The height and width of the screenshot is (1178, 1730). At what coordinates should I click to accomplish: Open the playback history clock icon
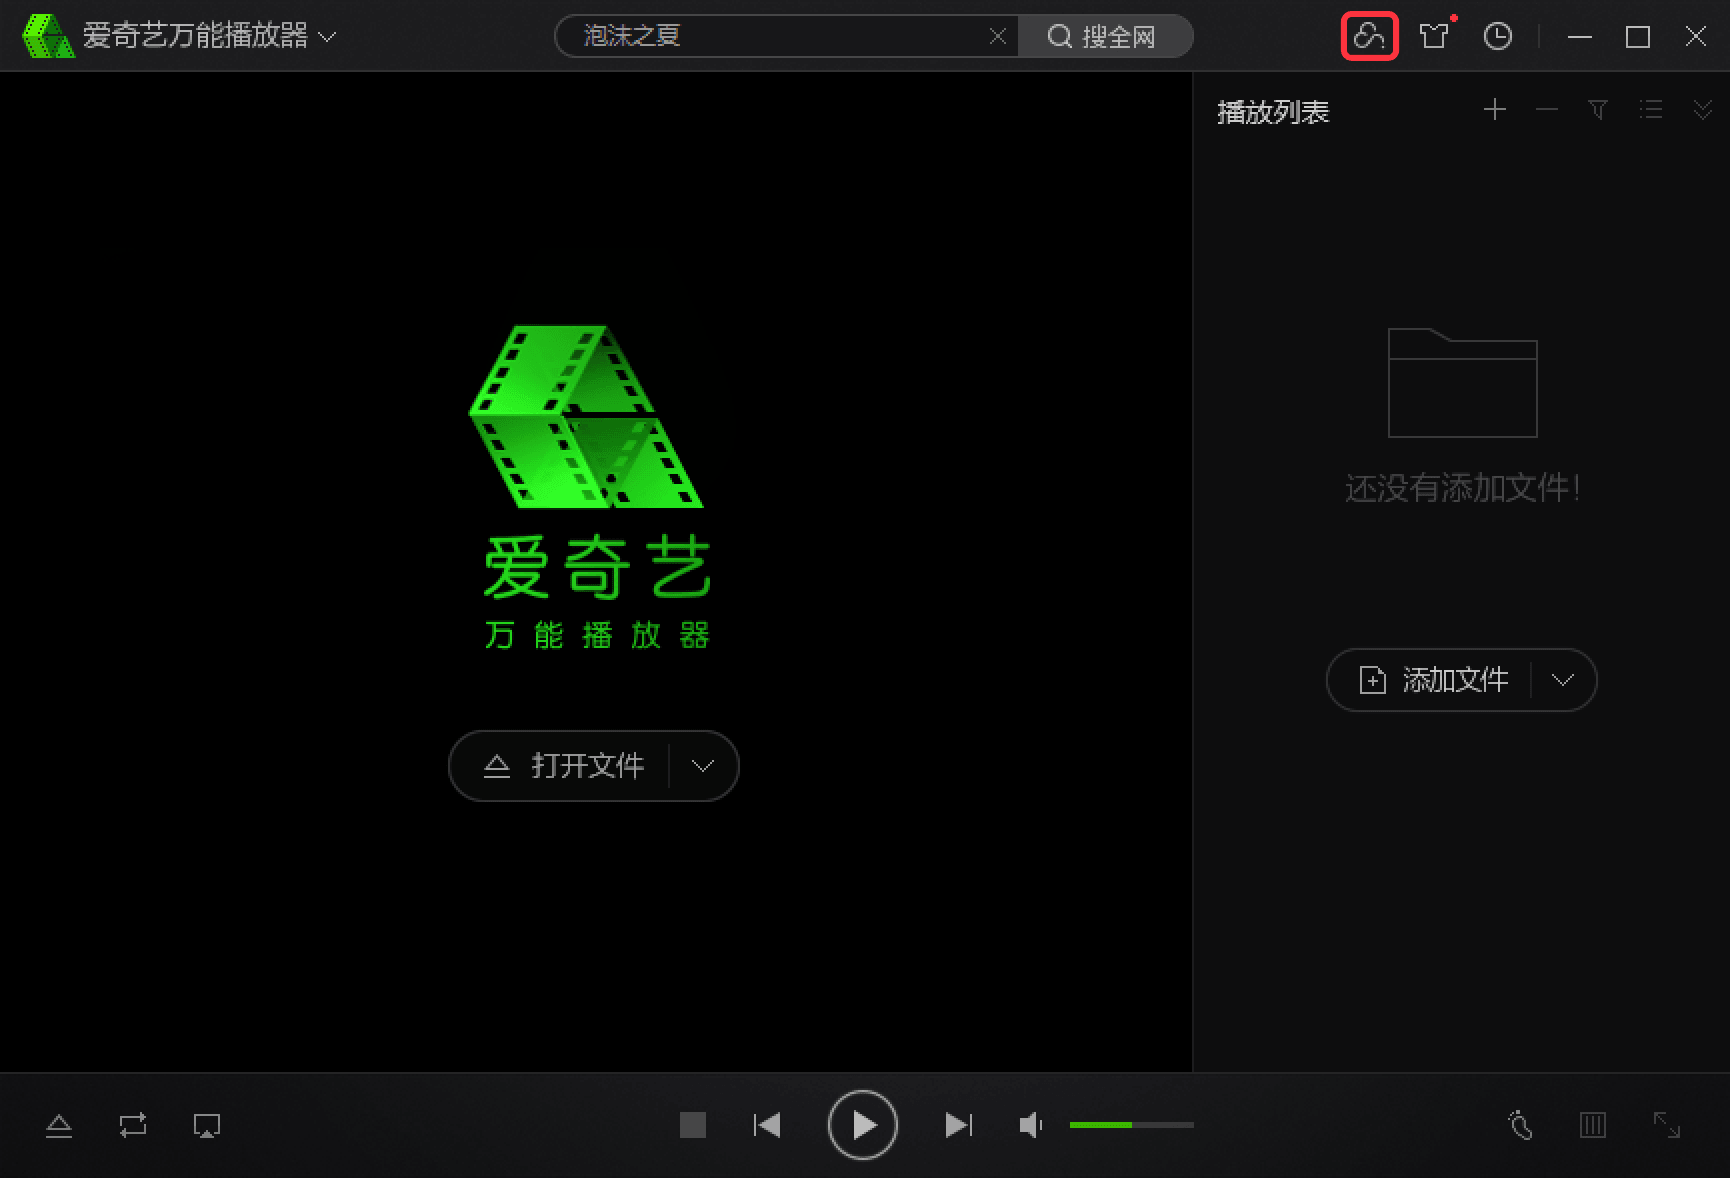[1497, 36]
